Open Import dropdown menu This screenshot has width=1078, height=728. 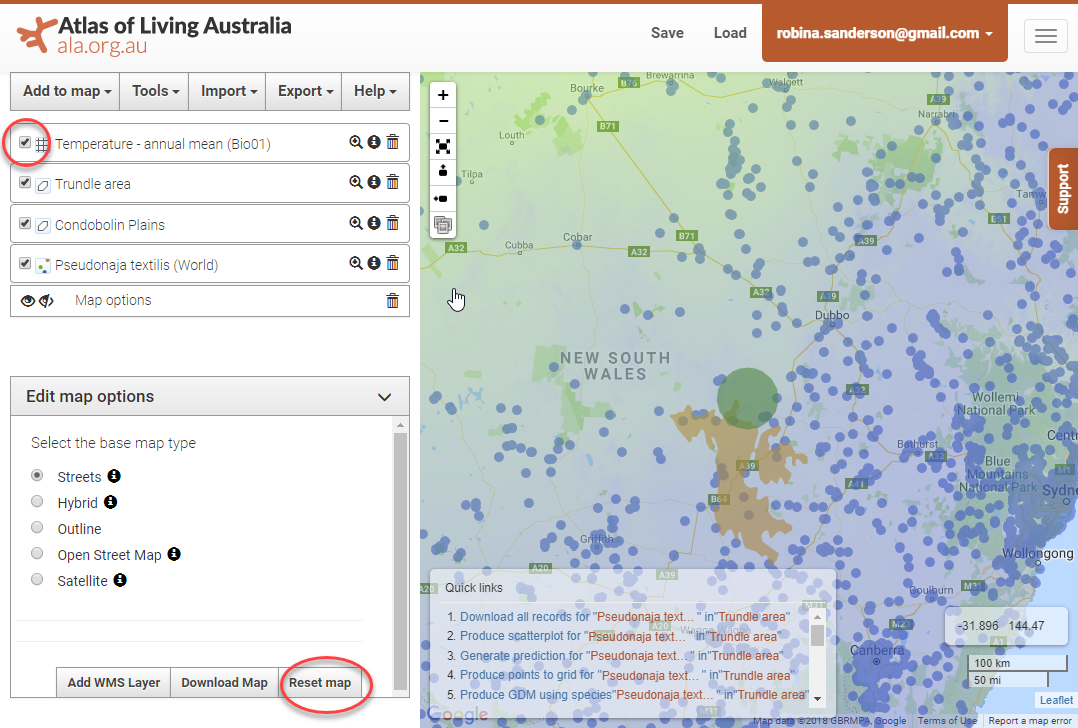pos(228,91)
